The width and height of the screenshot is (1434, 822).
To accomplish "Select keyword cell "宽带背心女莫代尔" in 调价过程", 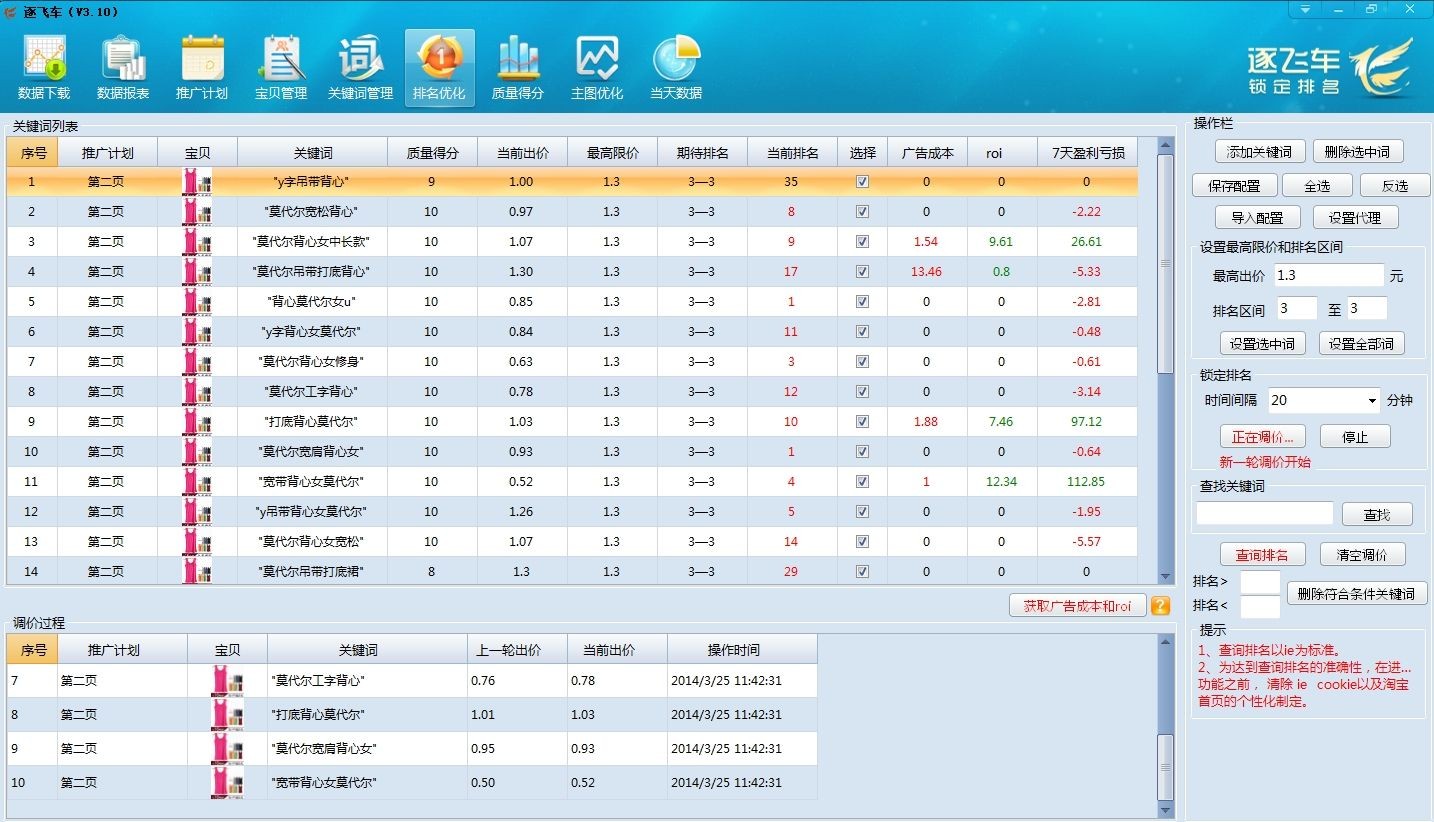I will 367,783.
